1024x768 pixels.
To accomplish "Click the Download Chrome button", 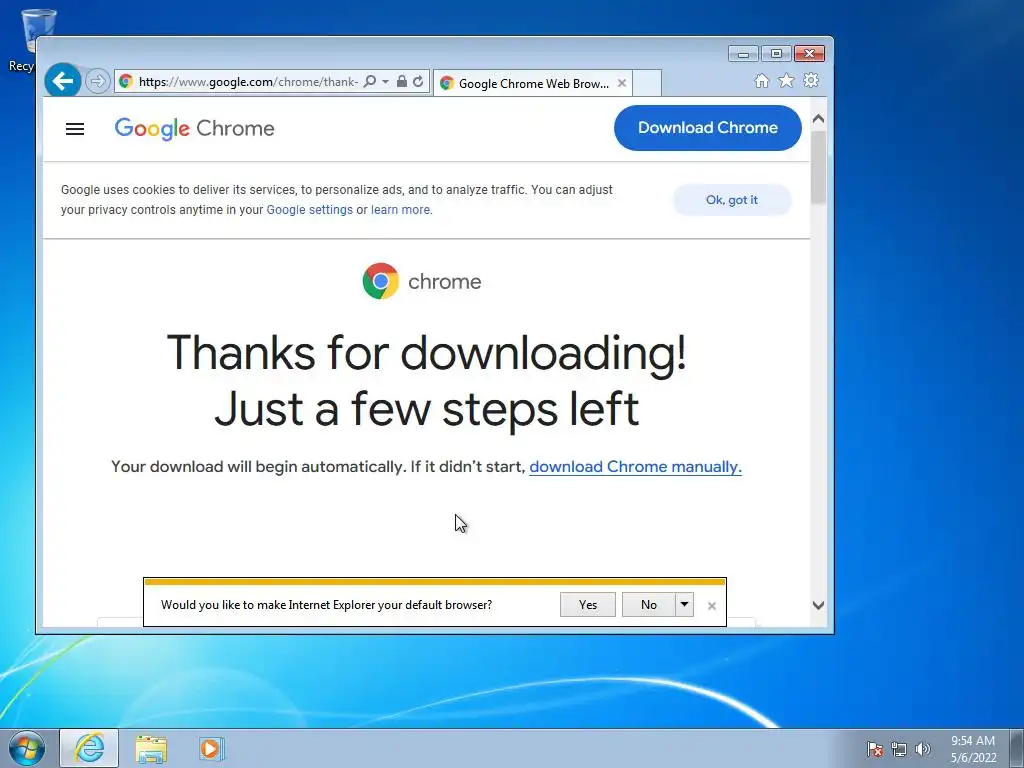I will coord(707,127).
